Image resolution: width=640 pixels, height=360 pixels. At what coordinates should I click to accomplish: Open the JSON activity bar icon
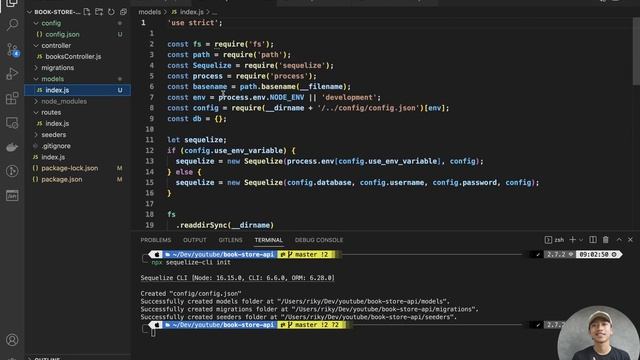coord(12,196)
